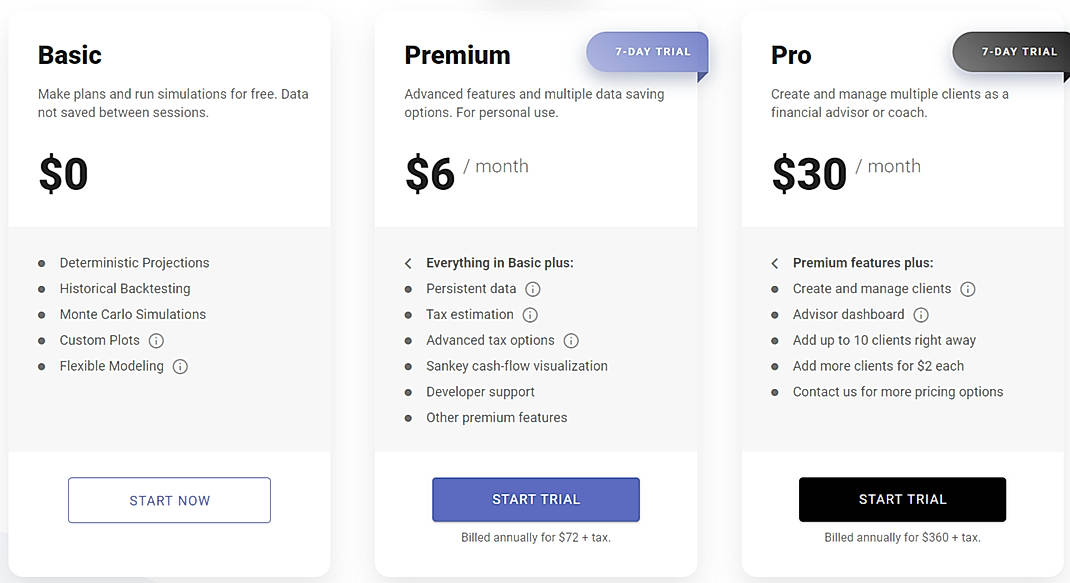Select the Pro plan heading
The height and width of the screenshot is (583, 1070).
click(x=790, y=55)
